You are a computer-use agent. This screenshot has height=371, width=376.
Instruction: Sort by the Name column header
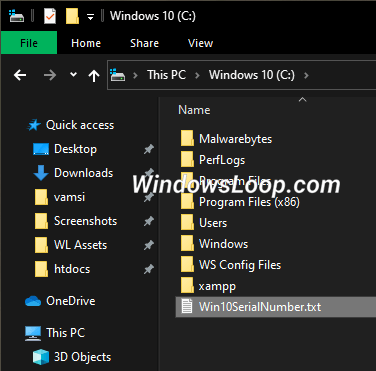tap(194, 110)
